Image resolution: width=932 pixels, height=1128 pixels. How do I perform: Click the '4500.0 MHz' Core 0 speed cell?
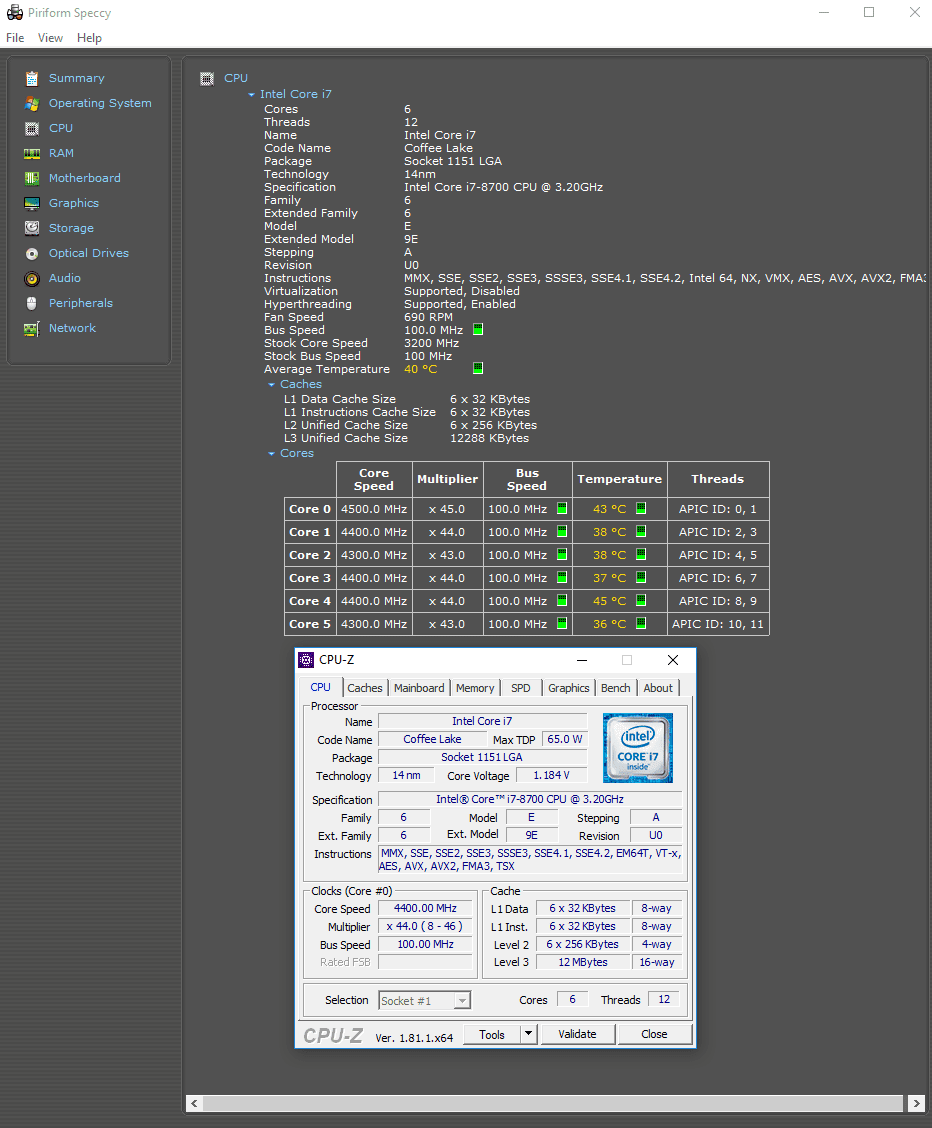(374, 509)
